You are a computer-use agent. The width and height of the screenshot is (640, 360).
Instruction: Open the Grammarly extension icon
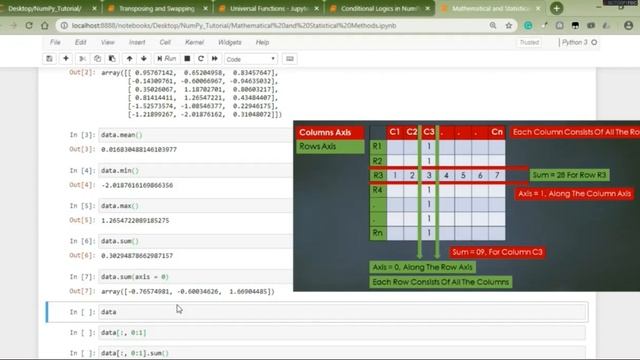[x=528, y=25]
